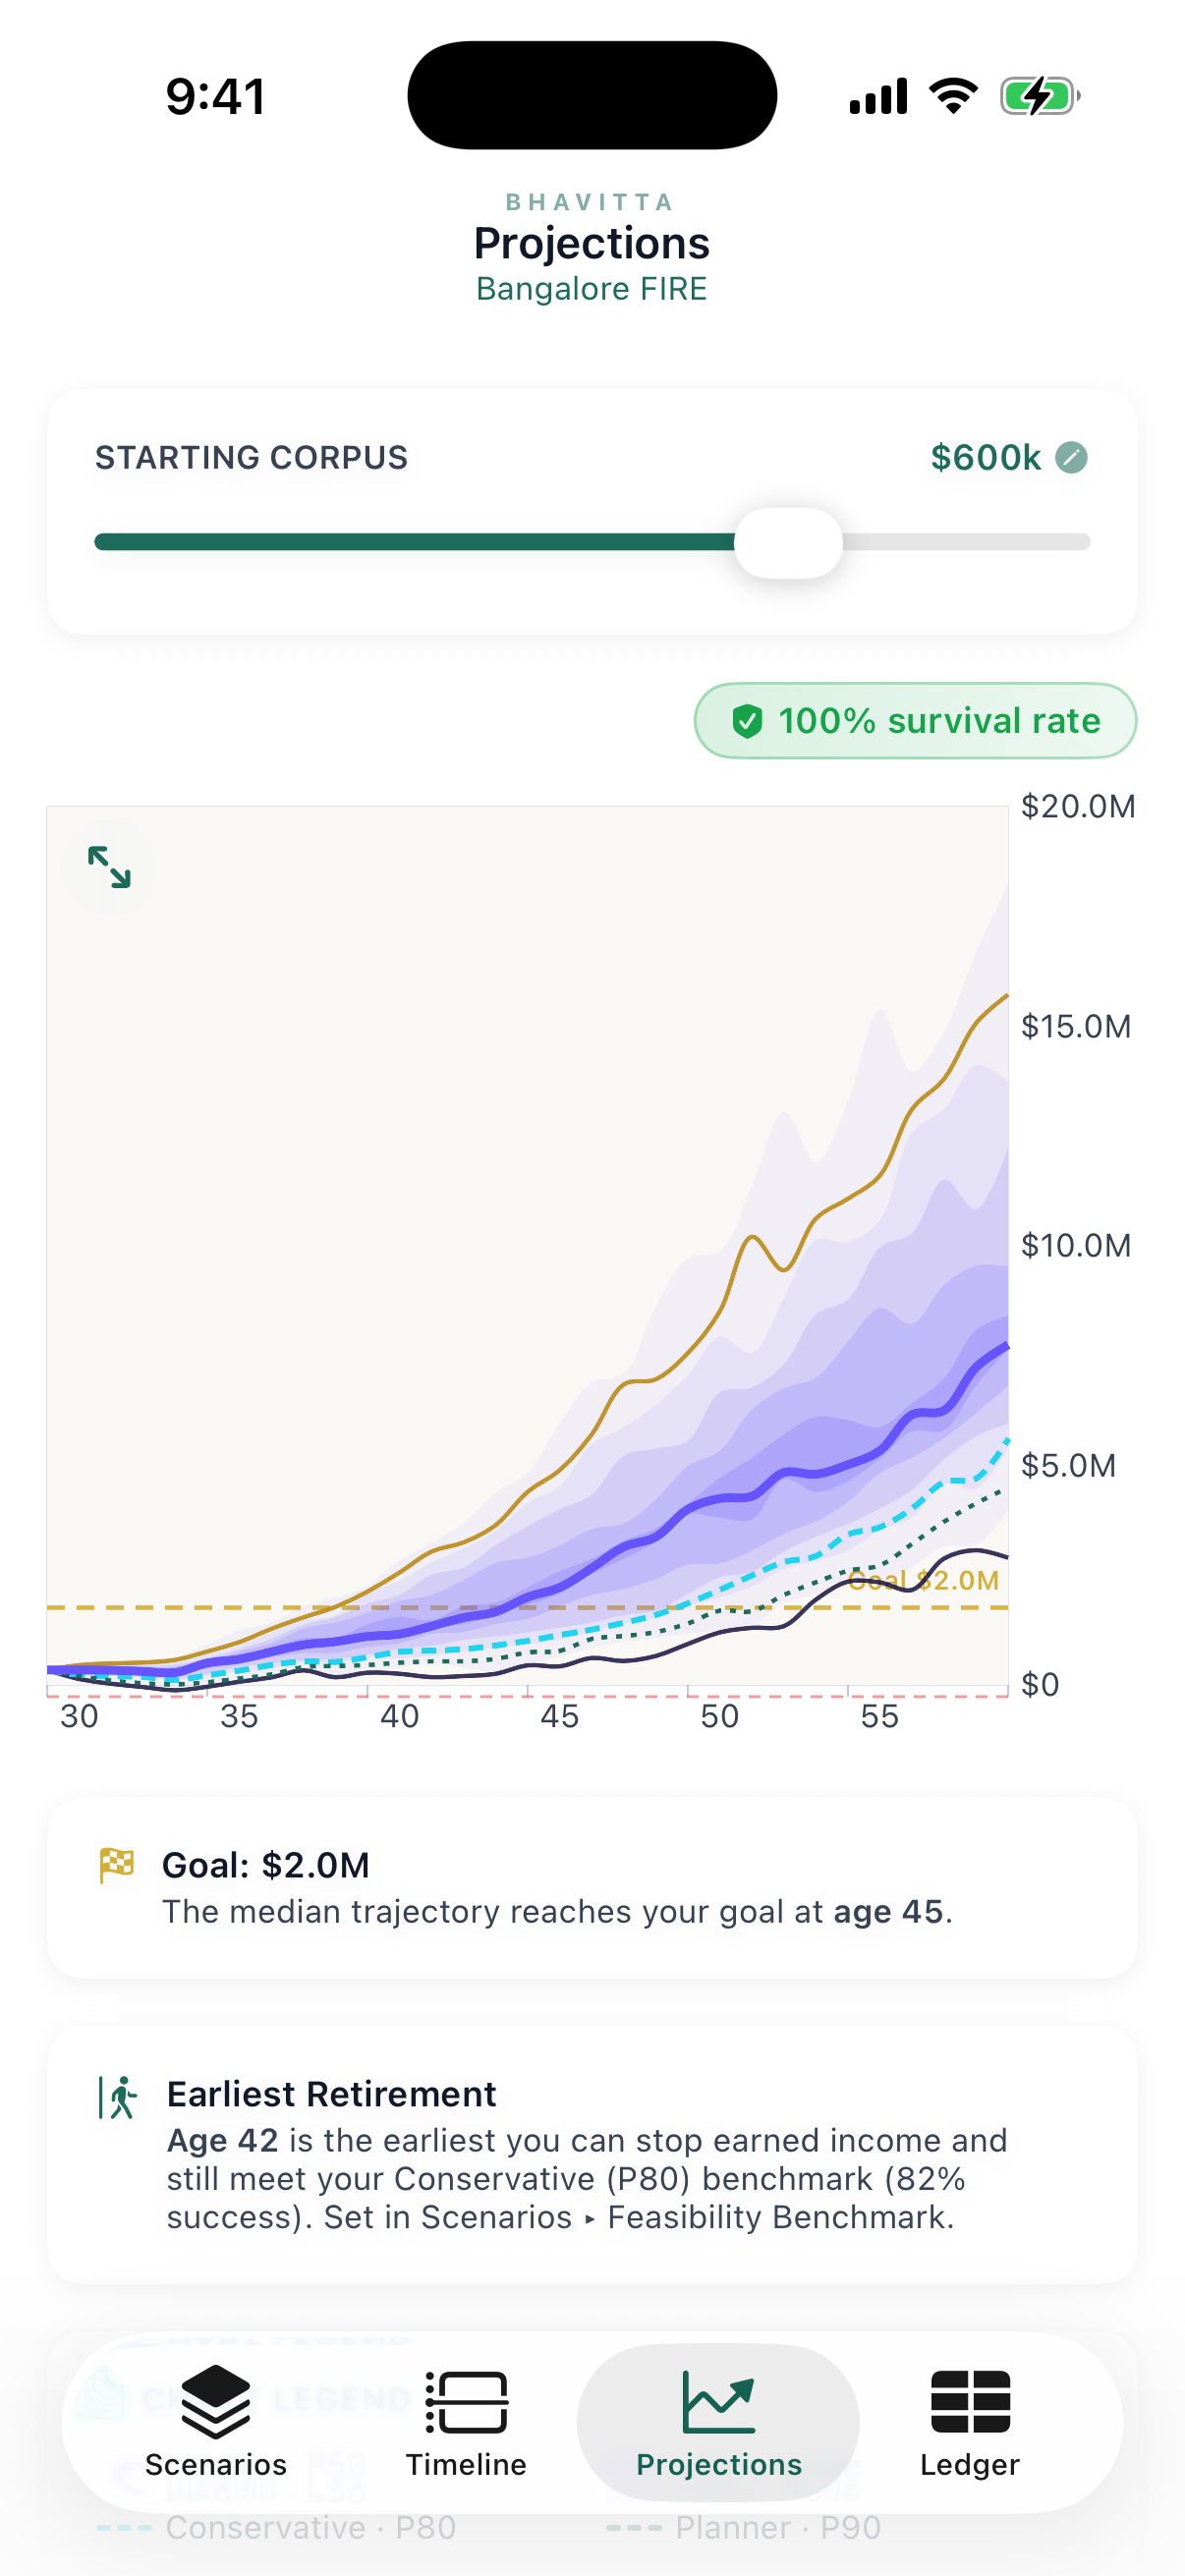
Task: Tap the $5.0M y-axis label
Action: click(1068, 1466)
